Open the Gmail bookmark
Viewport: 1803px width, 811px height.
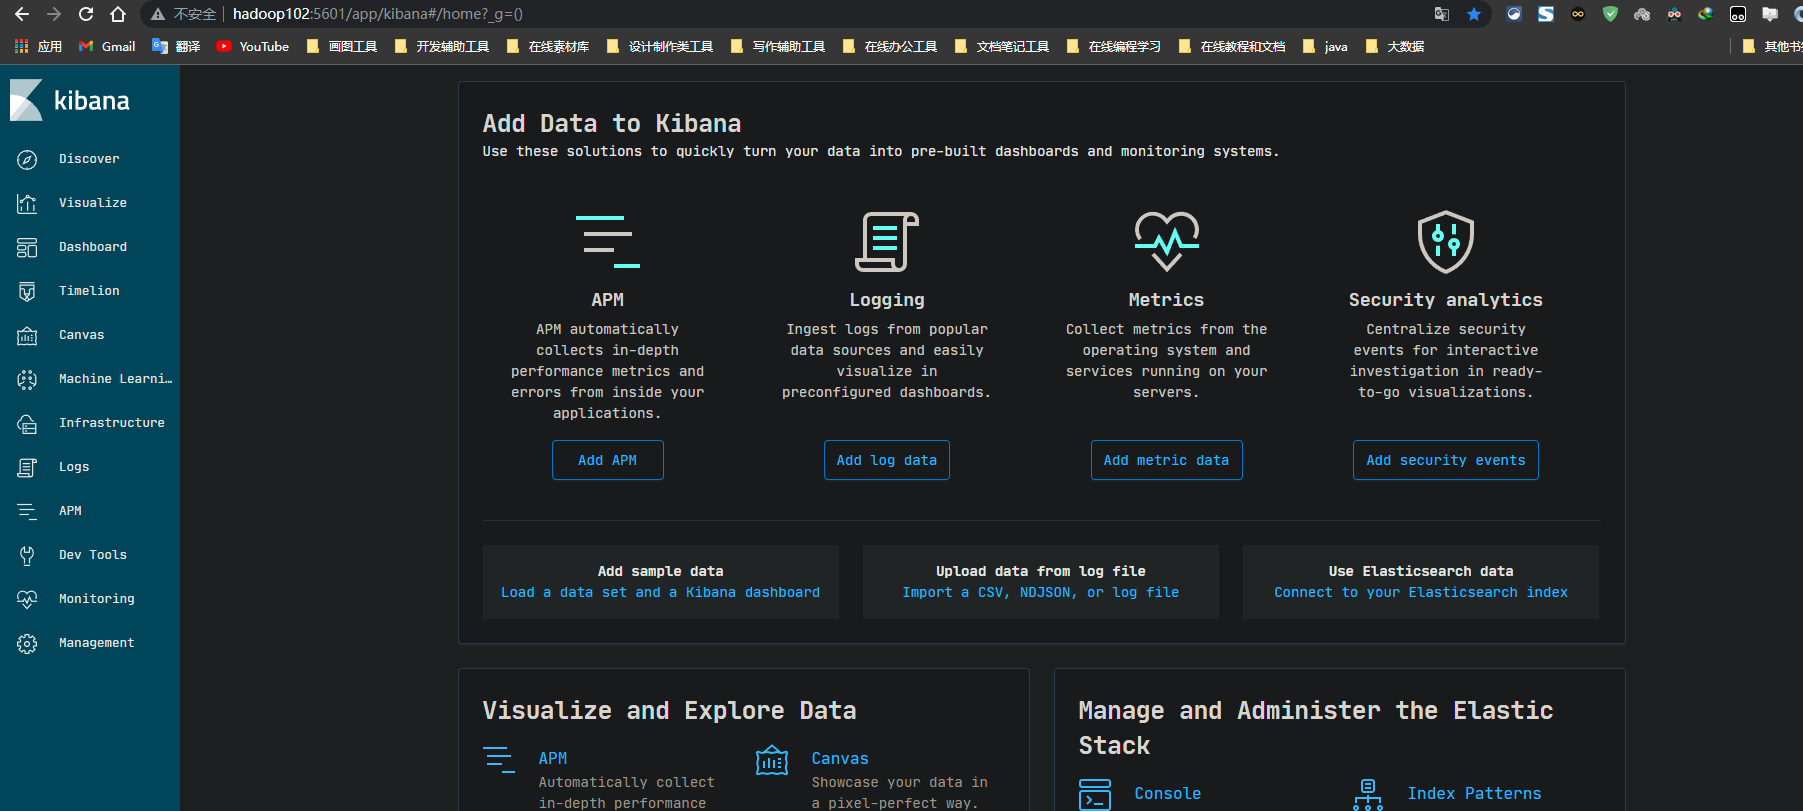(x=107, y=46)
